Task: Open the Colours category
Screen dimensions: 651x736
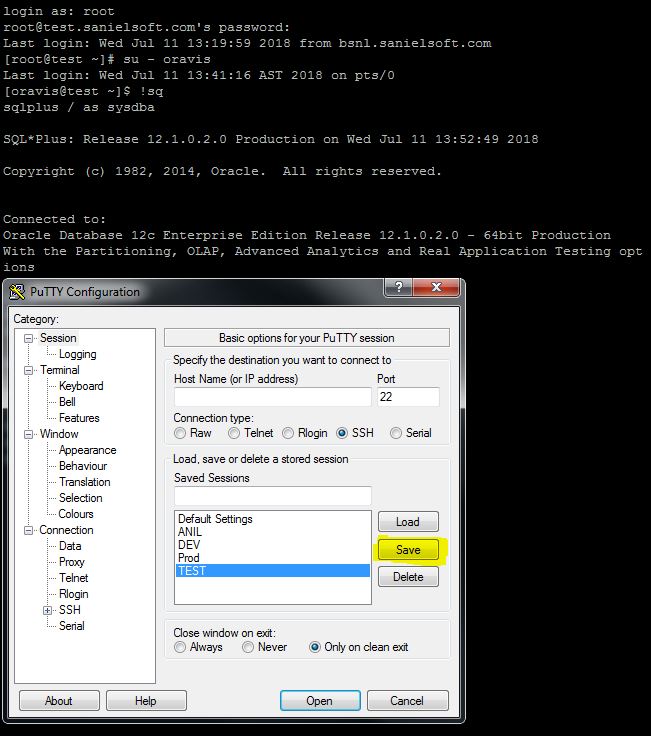Action: tap(76, 514)
